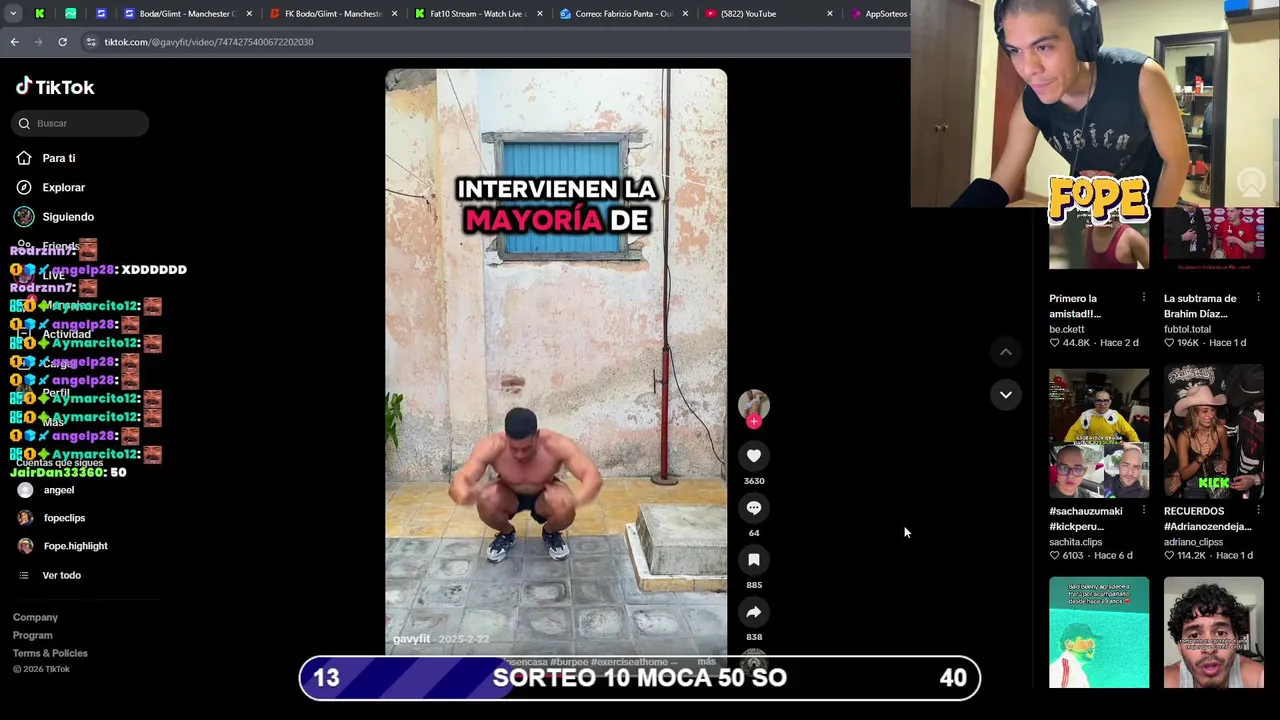Viewport: 1280px width, 720px height.
Task: Open the Terms & Policies footer link
Action: pyautogui.click(x=50, y=653)
